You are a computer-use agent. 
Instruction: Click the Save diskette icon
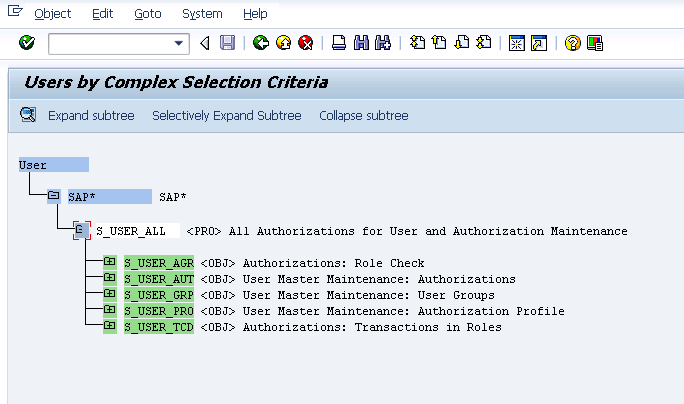[227, 43]
